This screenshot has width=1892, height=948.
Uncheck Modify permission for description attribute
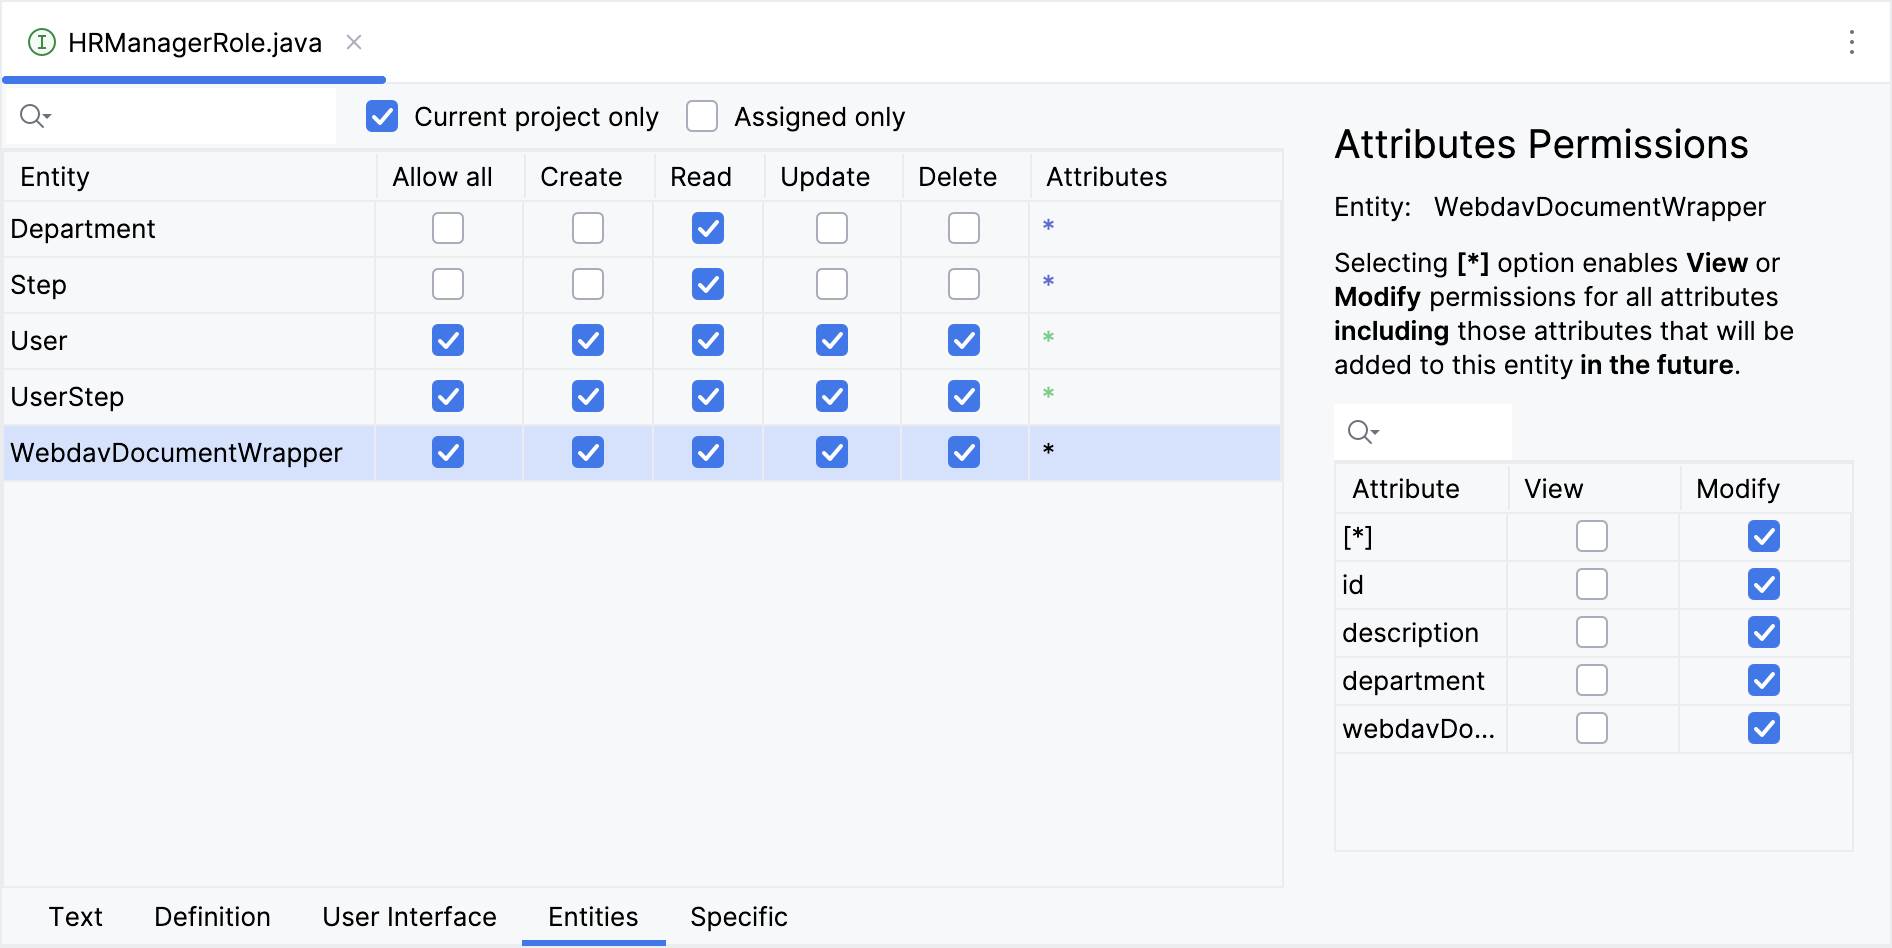1763,632
